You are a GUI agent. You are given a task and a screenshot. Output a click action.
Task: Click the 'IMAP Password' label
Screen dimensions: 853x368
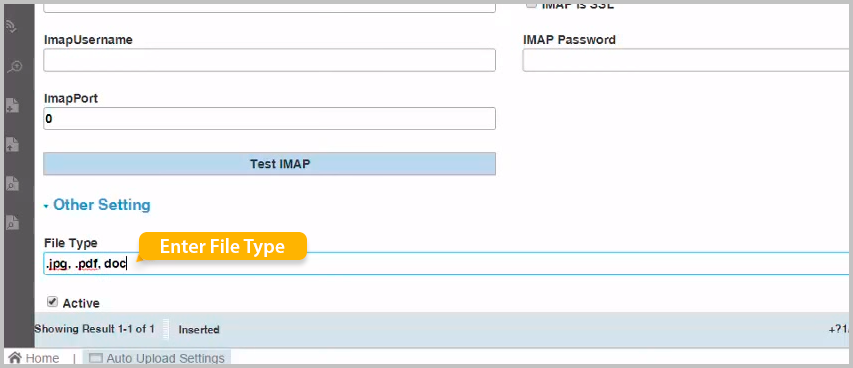(x=569, y=40)
